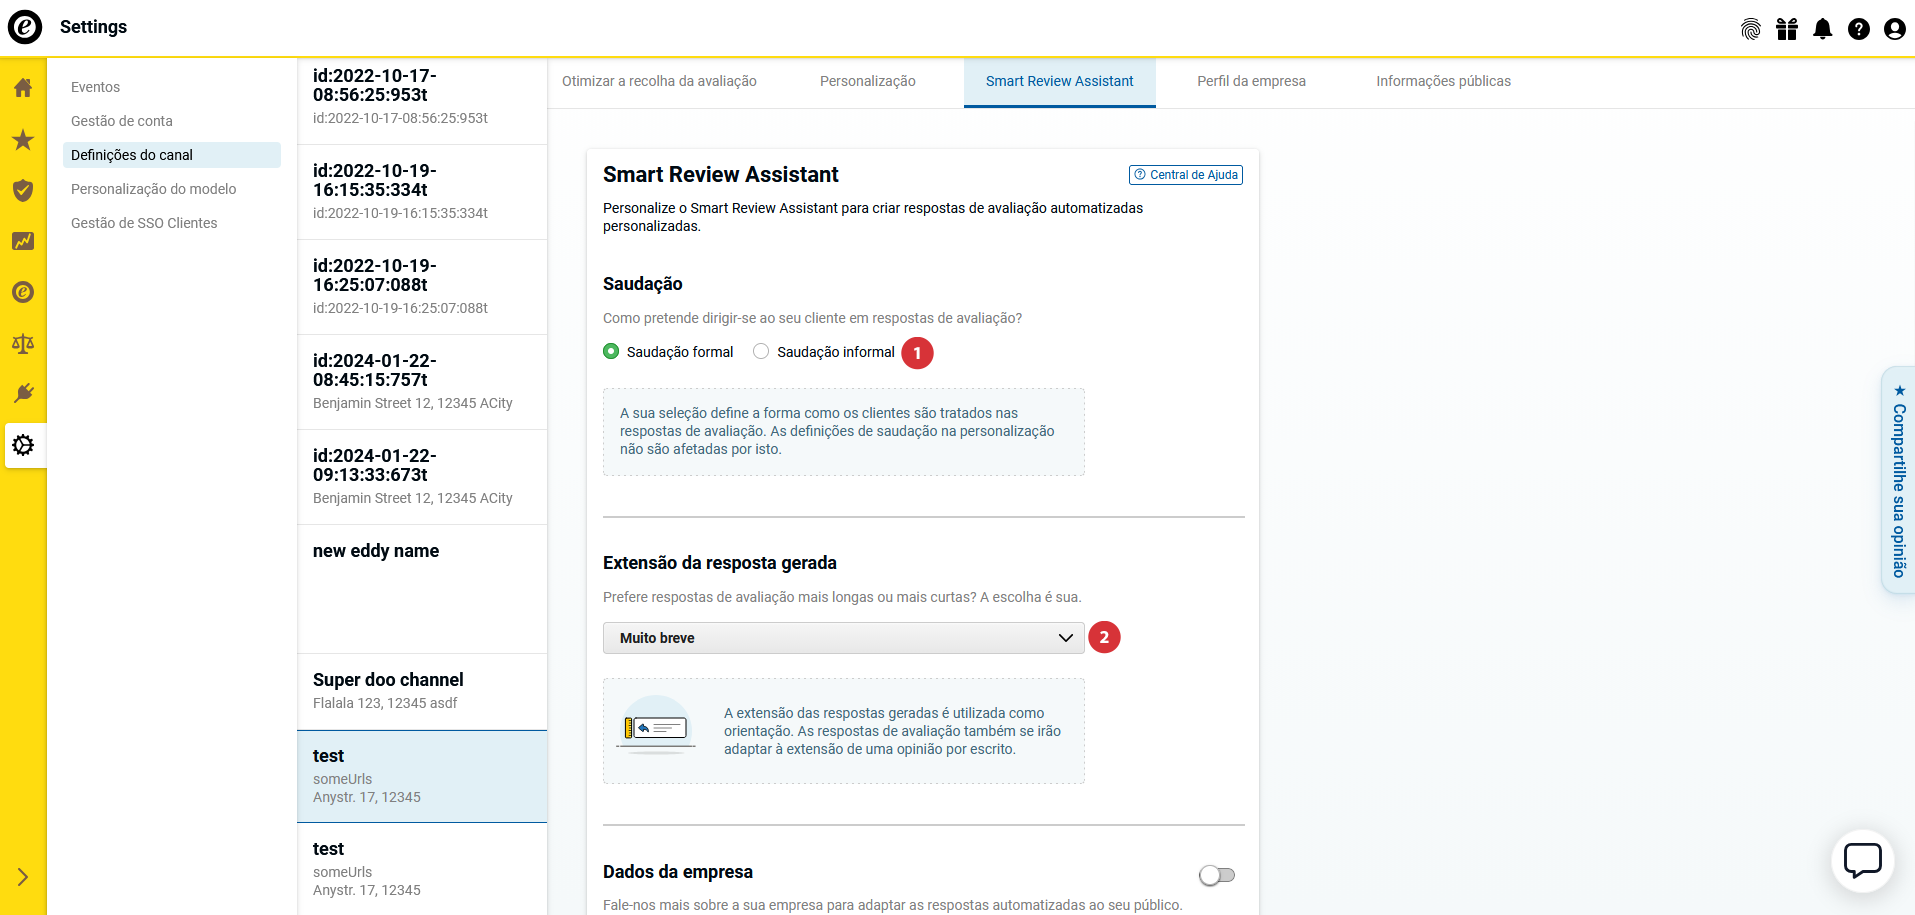Viewport: 1915px width, 915px height.
Task: Open the user profile avatar icon
Action: coord(1894,29)
